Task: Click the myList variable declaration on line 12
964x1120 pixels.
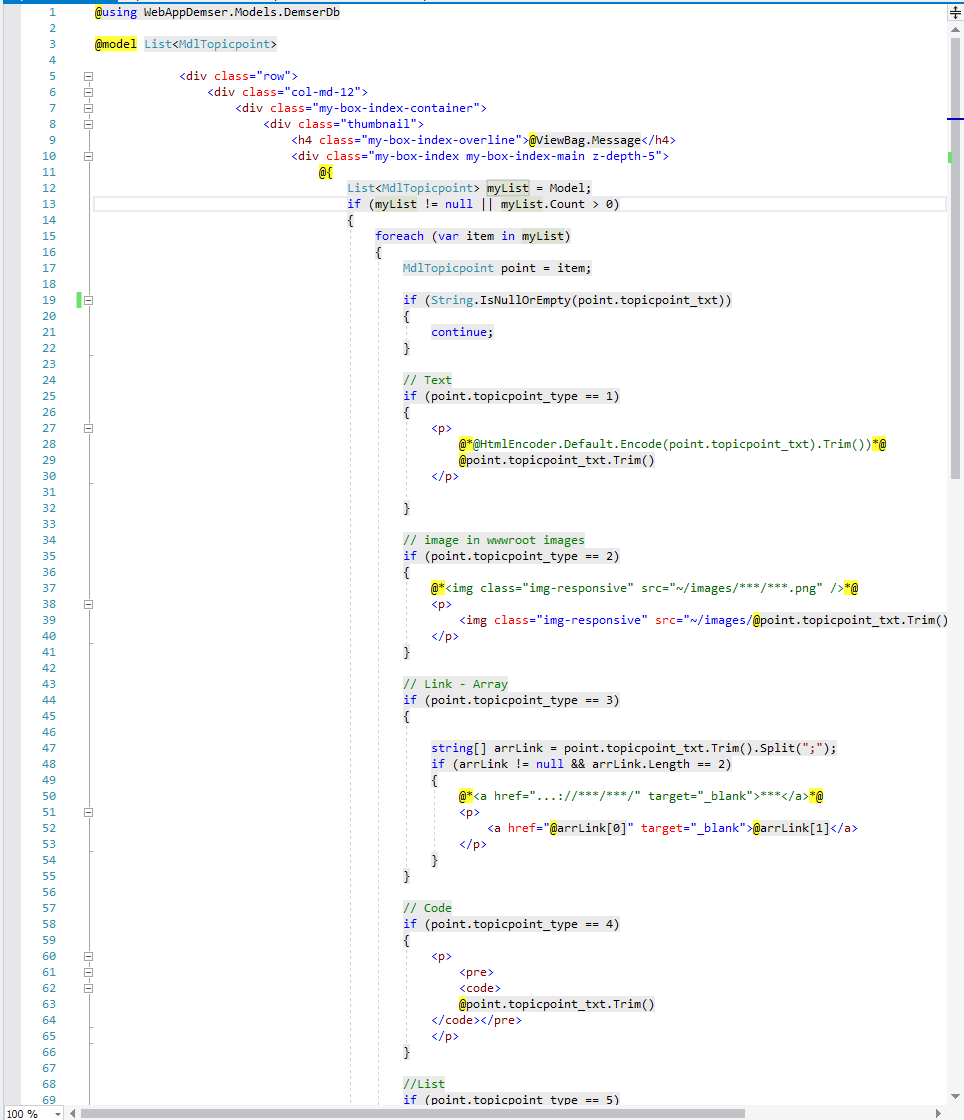Action: pos(508,188)
